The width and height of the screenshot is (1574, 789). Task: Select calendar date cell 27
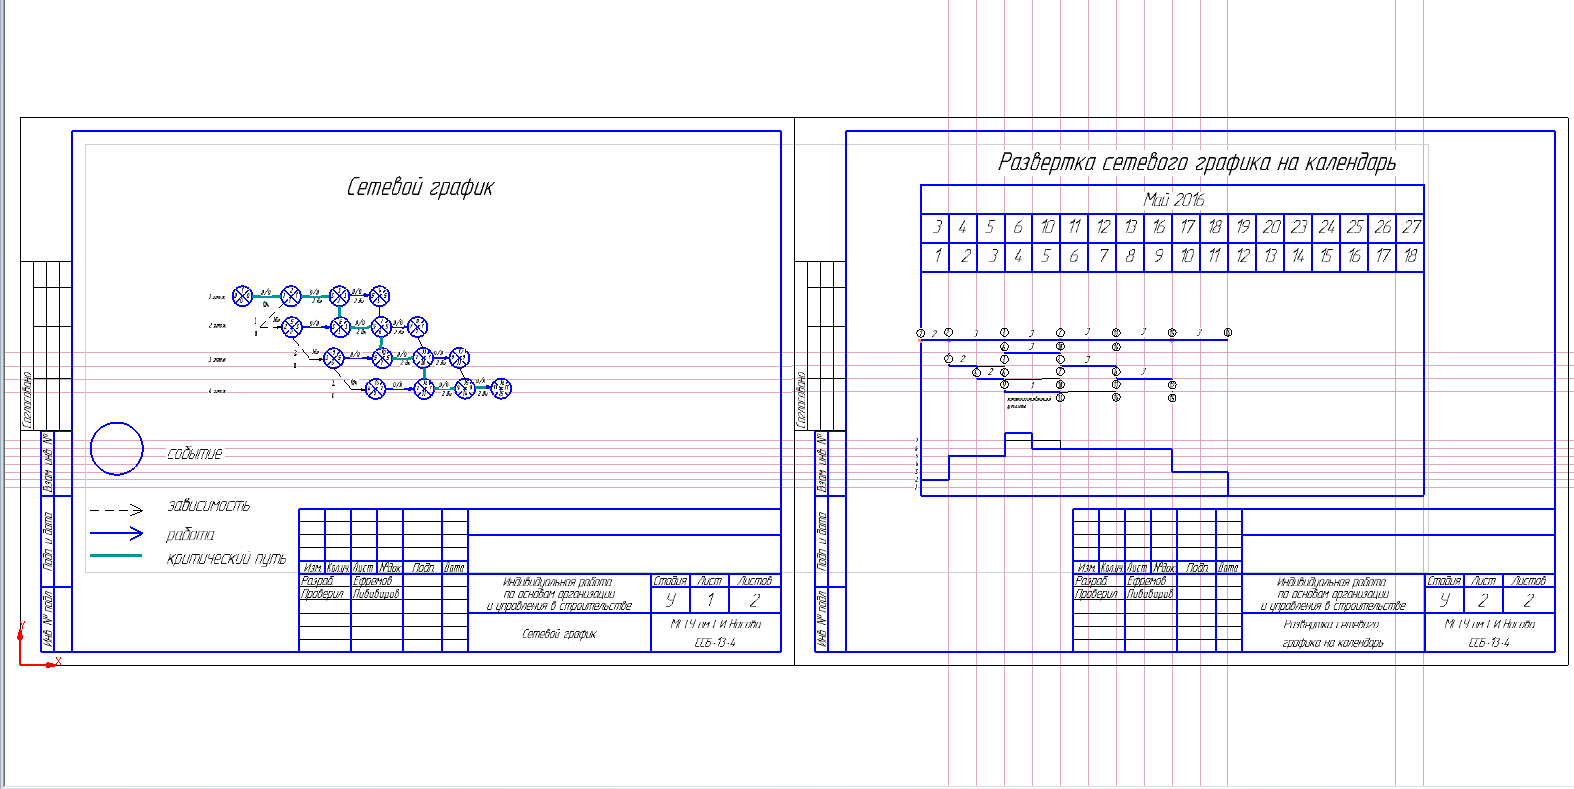[1410, 227]
